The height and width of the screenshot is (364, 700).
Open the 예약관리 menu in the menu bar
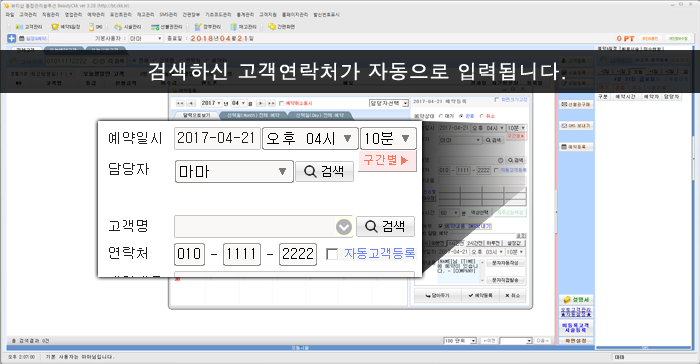pos(96,15)
